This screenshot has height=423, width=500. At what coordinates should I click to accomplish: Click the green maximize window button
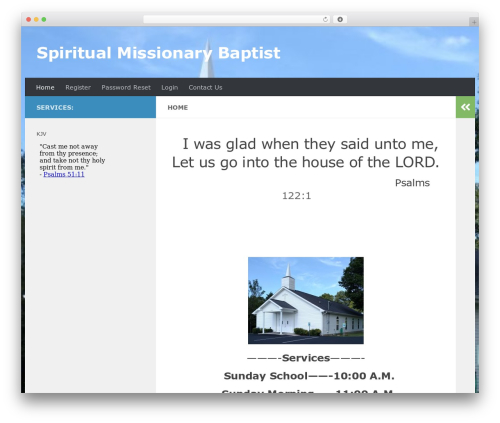pyautogui.click(x=44, y=20)
